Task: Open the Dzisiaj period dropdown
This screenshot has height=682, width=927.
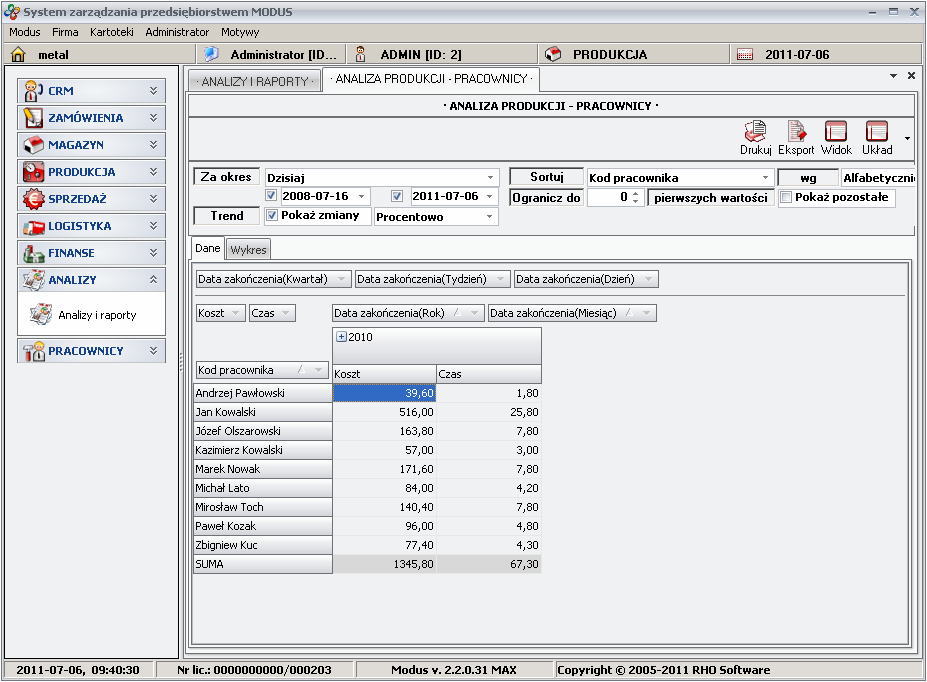Action: [490, 178]
